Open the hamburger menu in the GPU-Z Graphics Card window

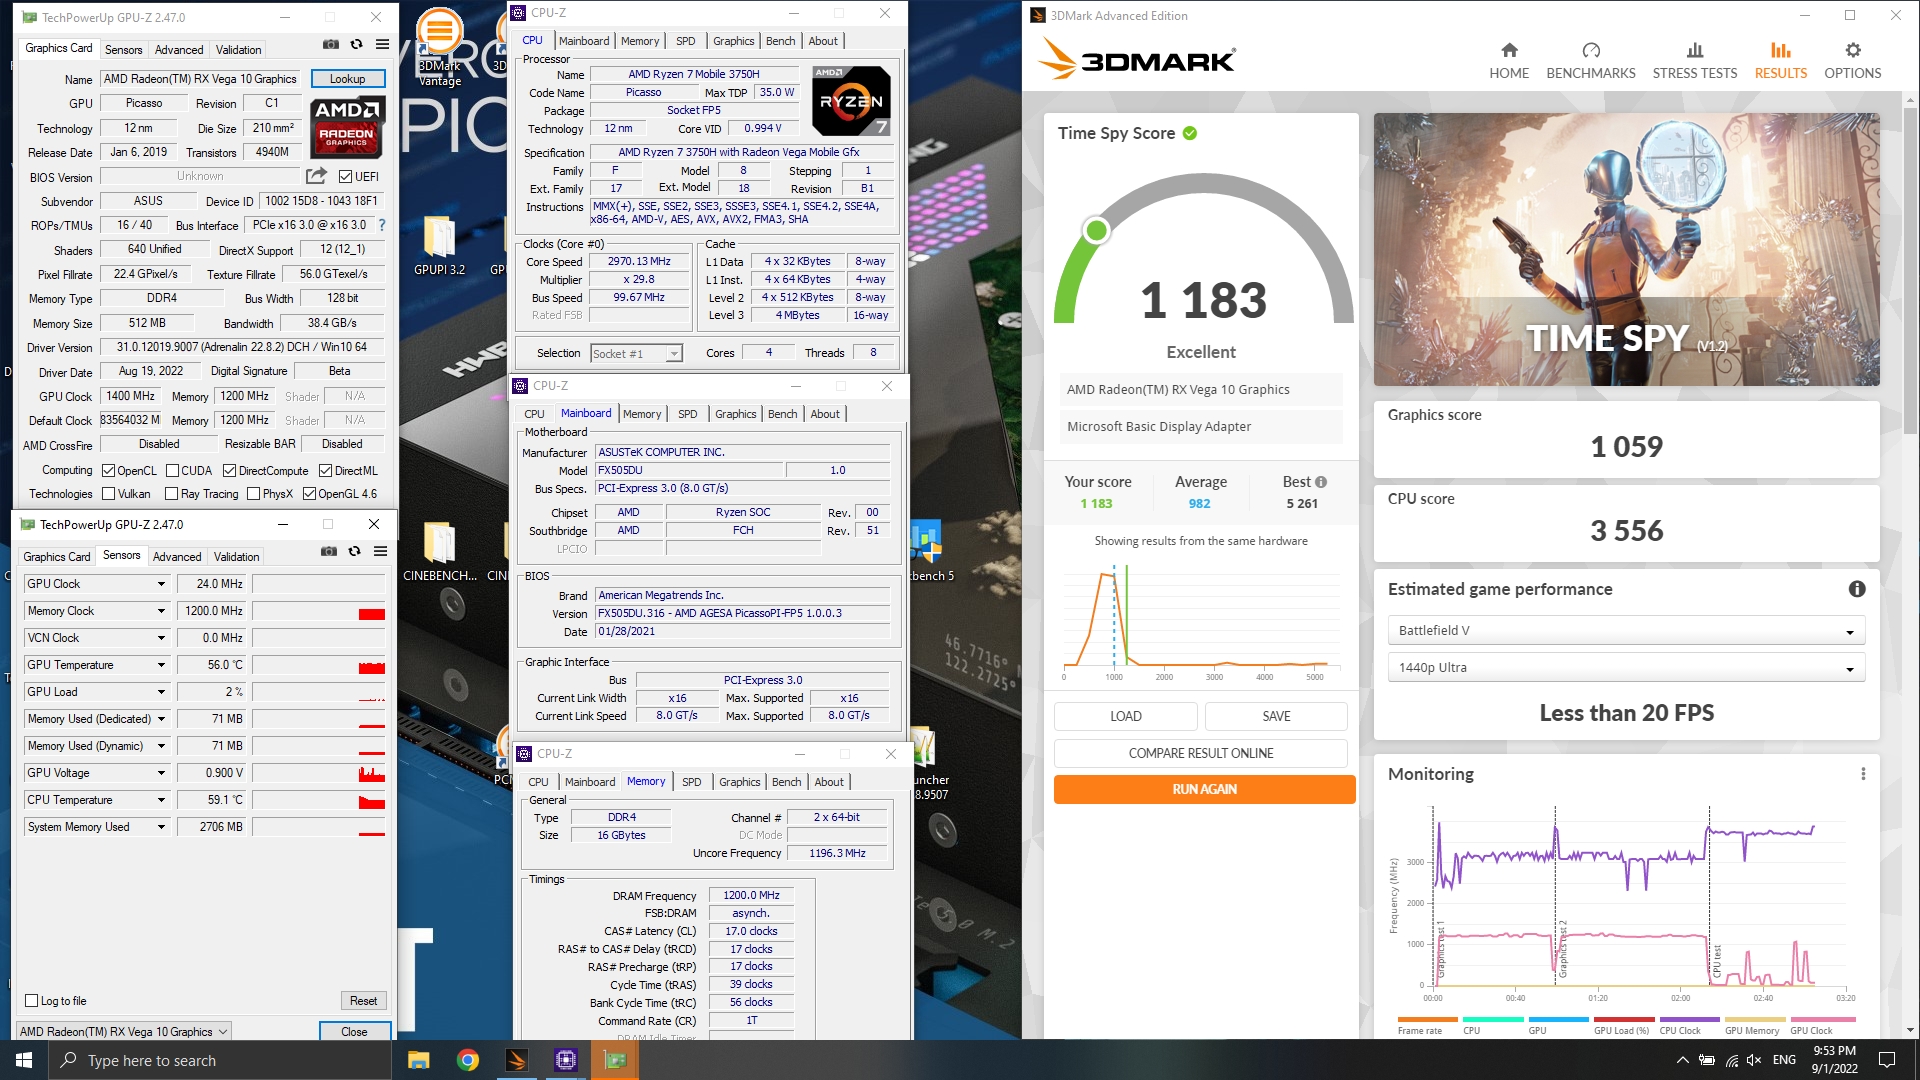382,44
